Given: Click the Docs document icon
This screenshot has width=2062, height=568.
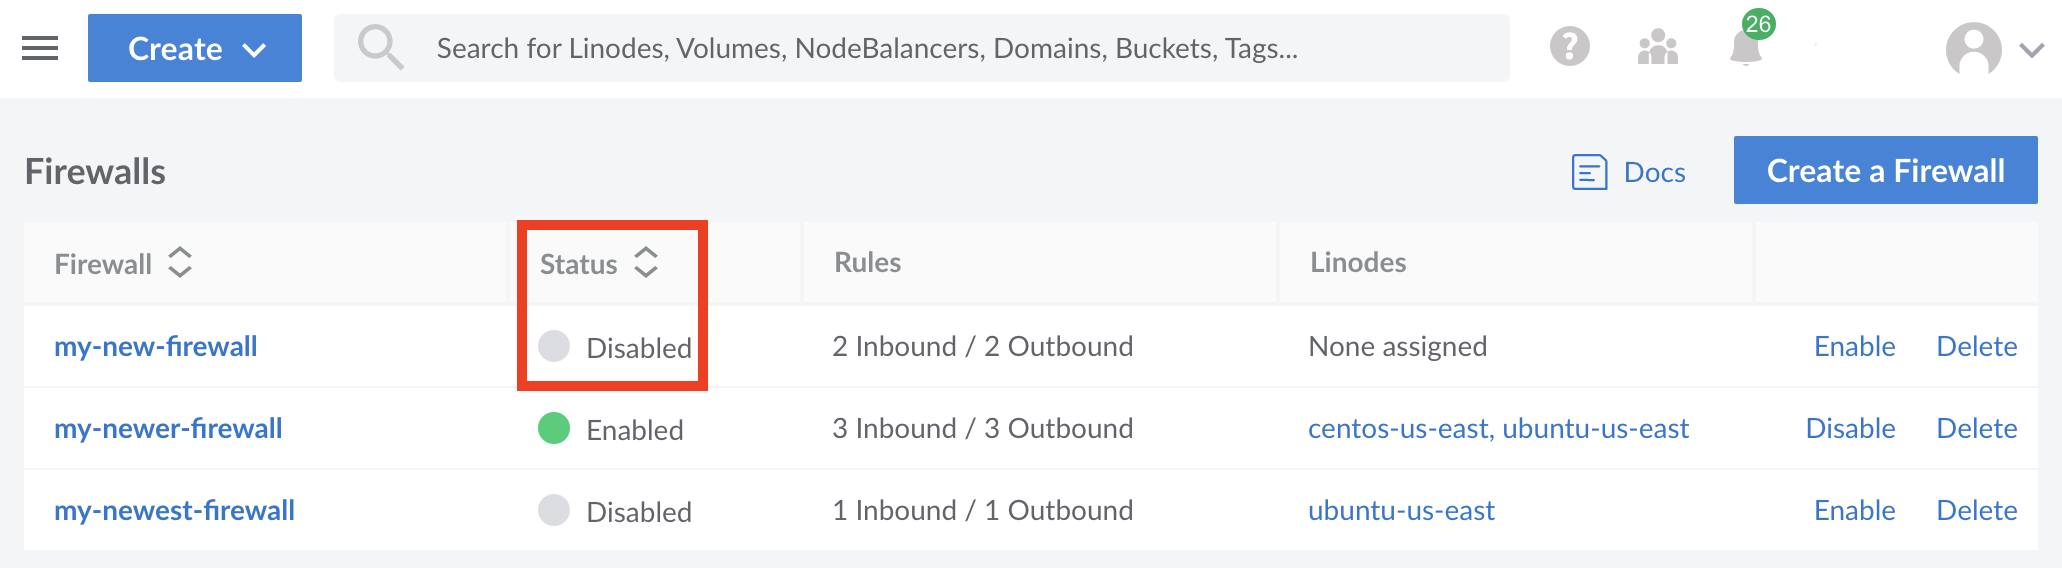Looking at the screenshot, I should click(1589, 172).
